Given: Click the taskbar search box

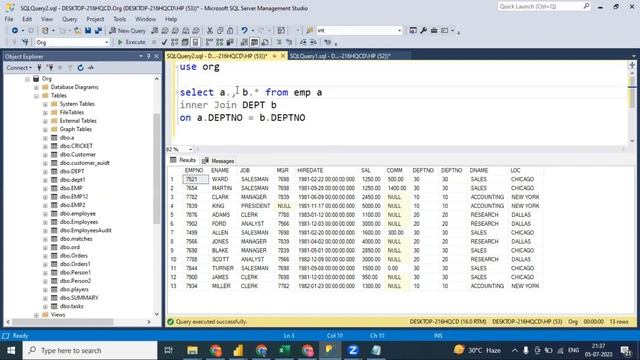Looking at the screenshot, I should coord(90,350).
